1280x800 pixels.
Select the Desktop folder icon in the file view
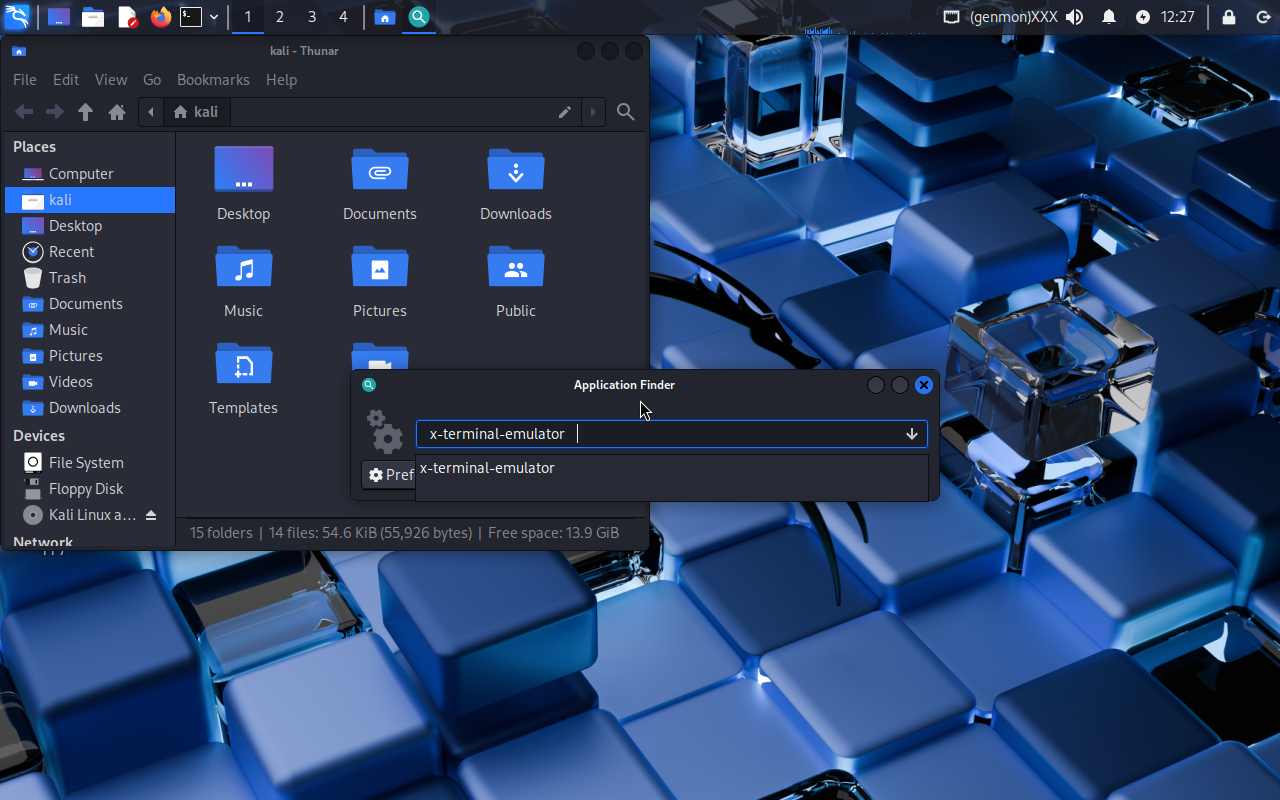click(244, 170)
